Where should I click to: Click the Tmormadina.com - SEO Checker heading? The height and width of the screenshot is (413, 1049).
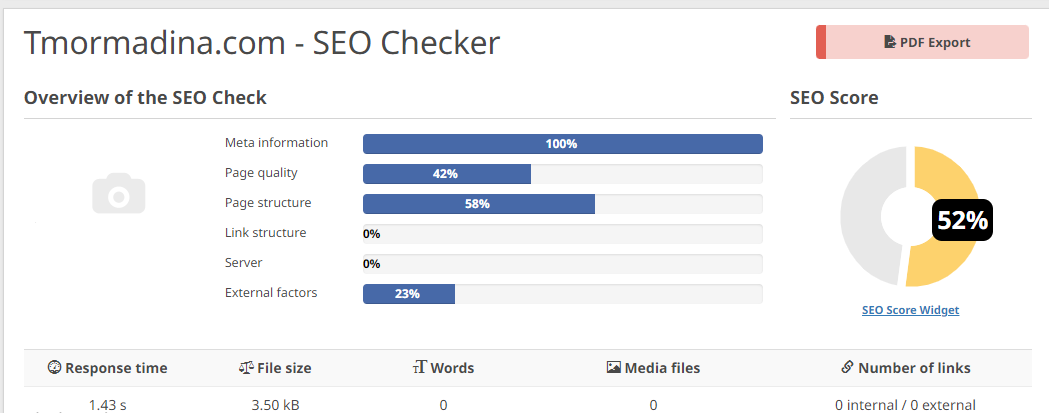coord(261,43)
